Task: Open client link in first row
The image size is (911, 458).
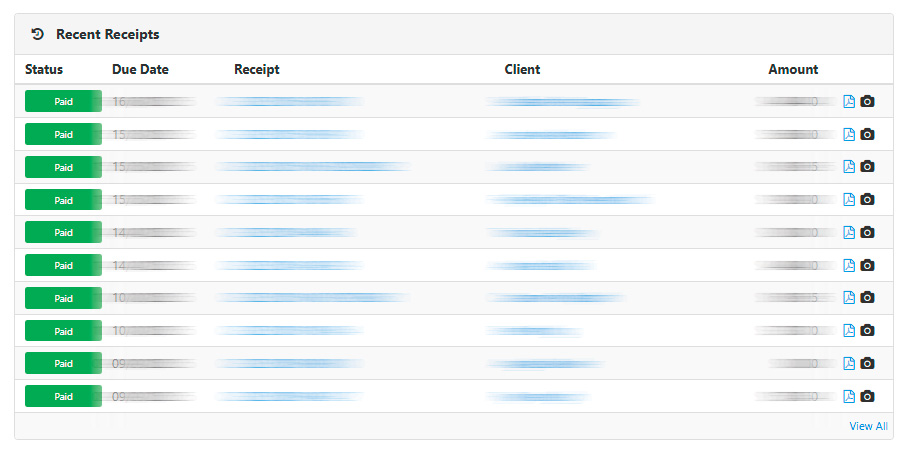Action: pyautogui.click(x=562, y=101)
